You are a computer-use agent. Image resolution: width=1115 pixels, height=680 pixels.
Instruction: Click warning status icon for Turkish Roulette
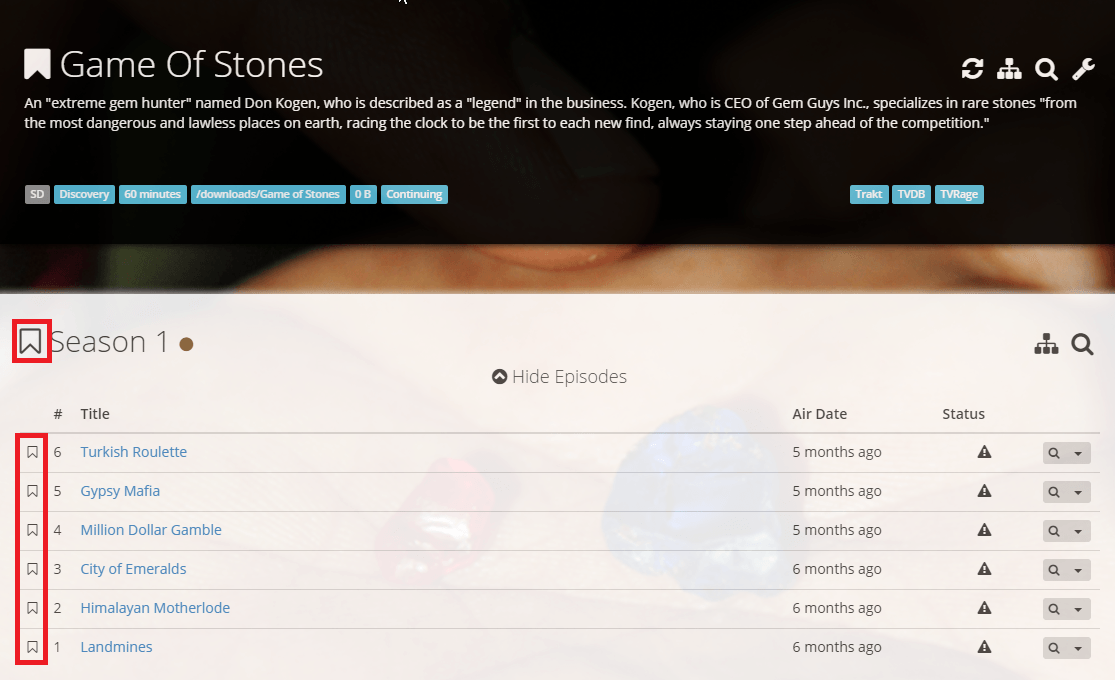[984, 452]
